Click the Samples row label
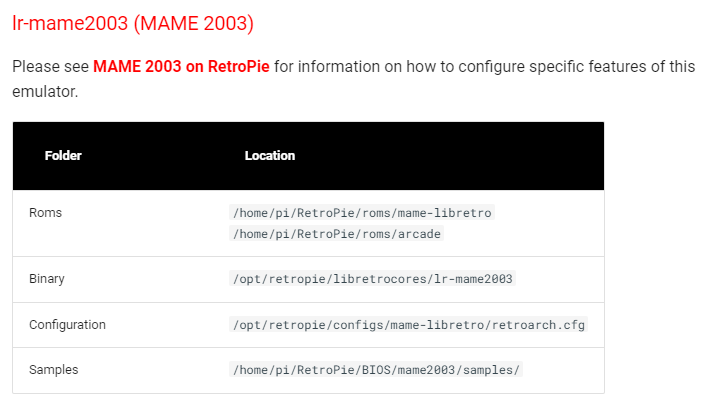The image size is (712, 410). coord(54,370)
